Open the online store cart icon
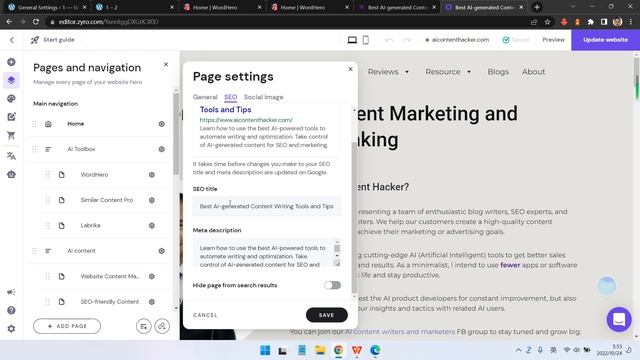The height and width of the screenshot is (360, 640). click(x=11, y=136)
